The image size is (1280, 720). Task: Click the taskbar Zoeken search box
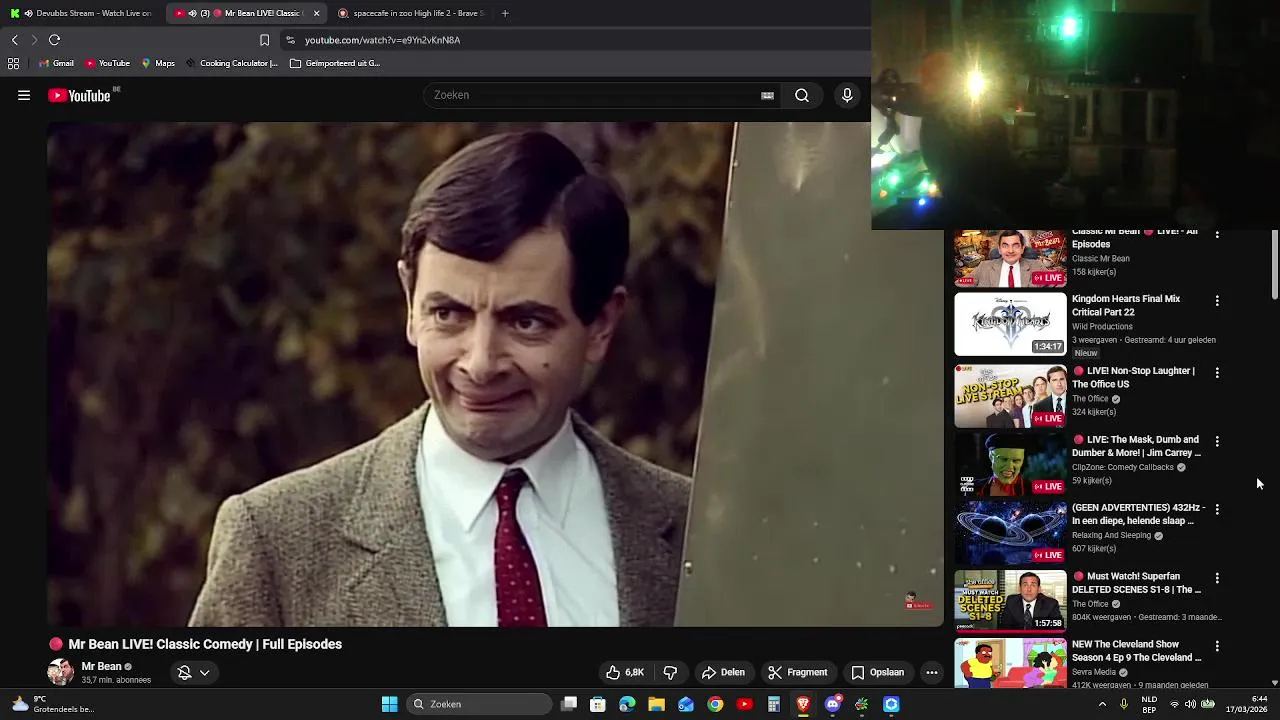479,704
